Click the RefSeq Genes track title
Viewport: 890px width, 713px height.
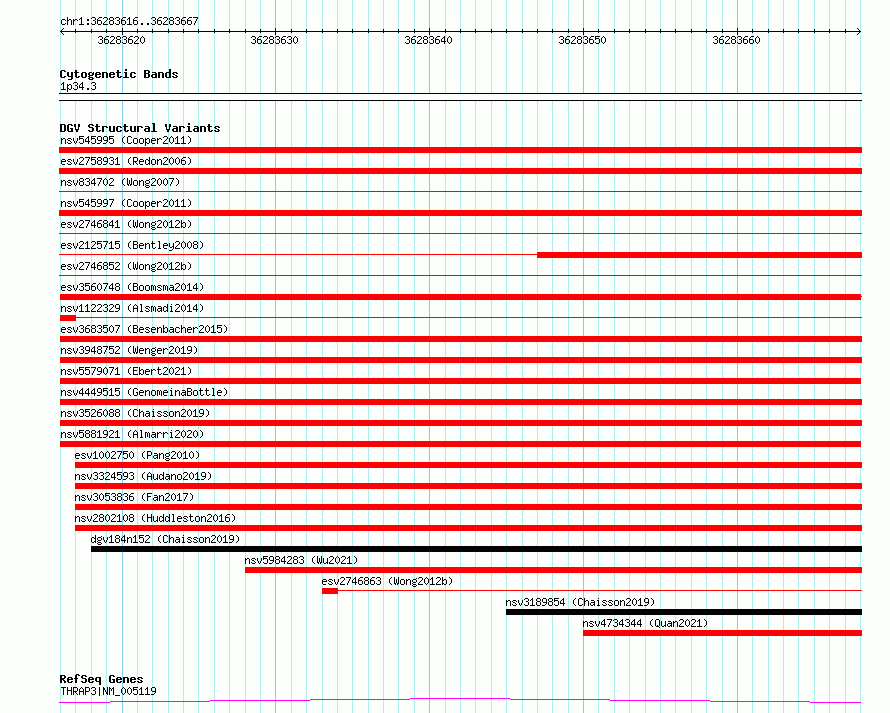(x=101, y=679)
